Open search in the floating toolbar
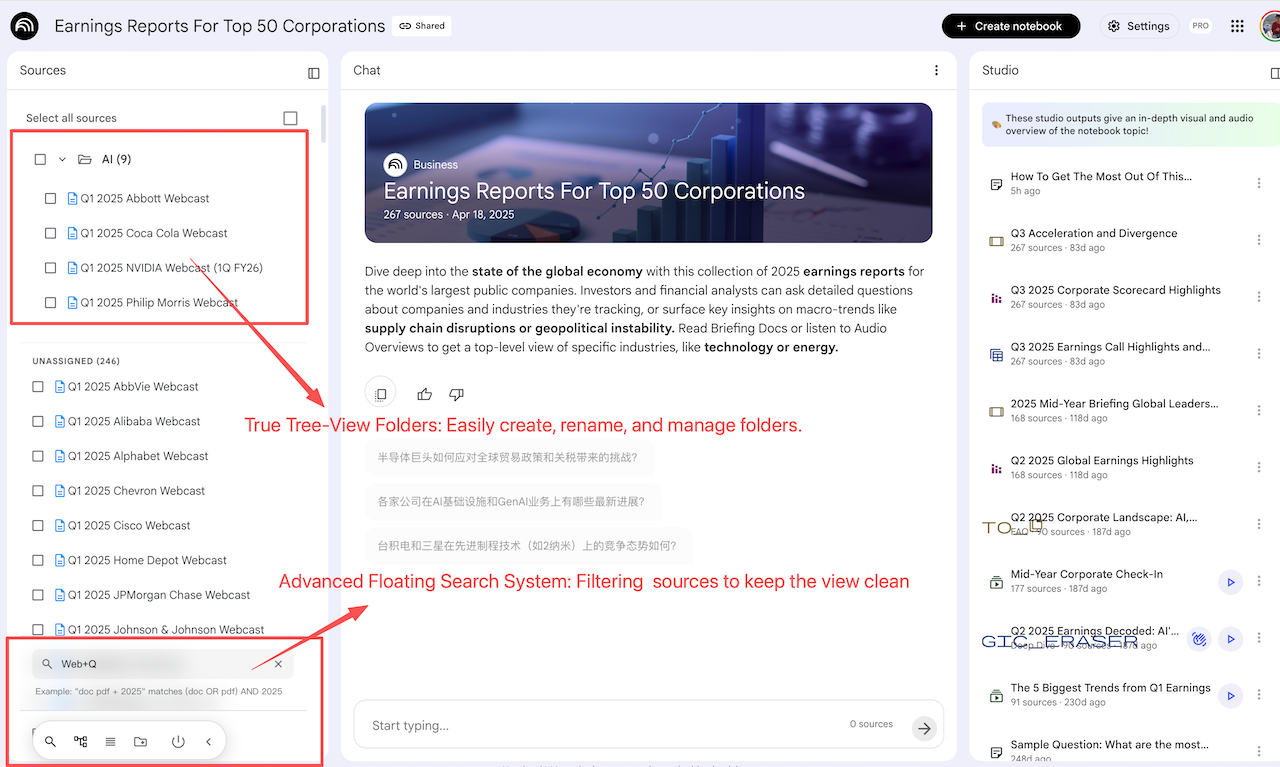 point(50,741)
